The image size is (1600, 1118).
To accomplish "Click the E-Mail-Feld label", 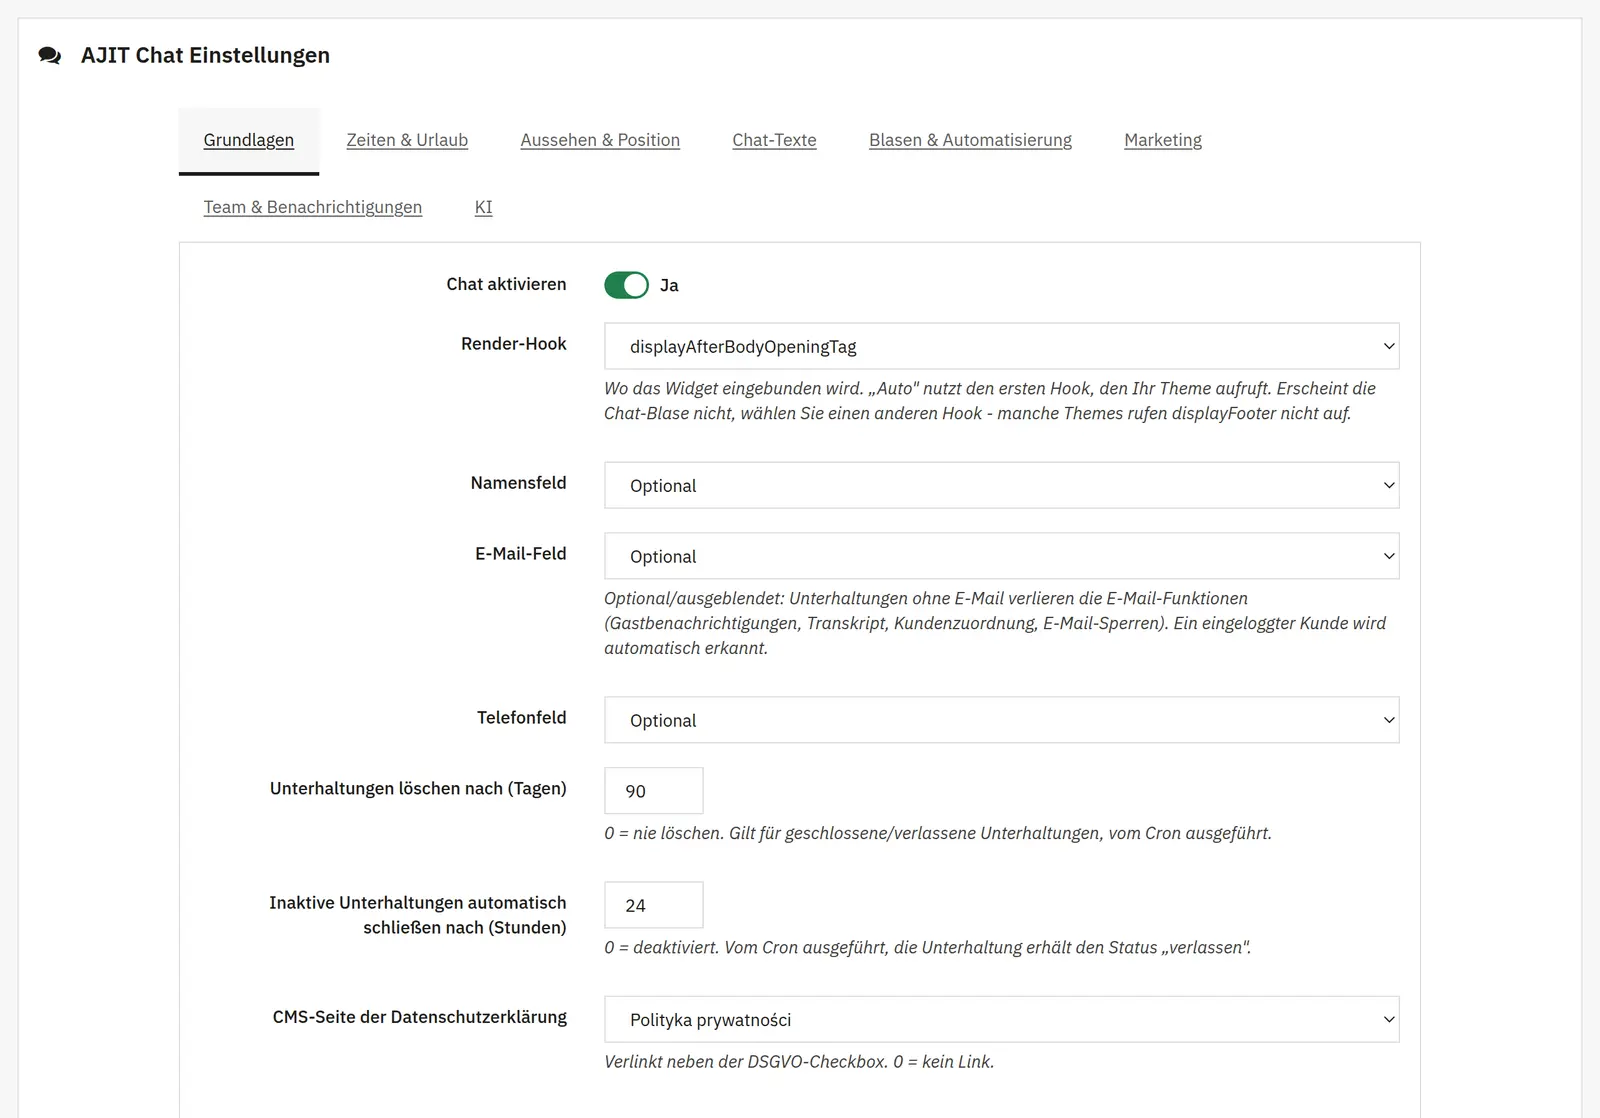I will click(x=520, y=554).
